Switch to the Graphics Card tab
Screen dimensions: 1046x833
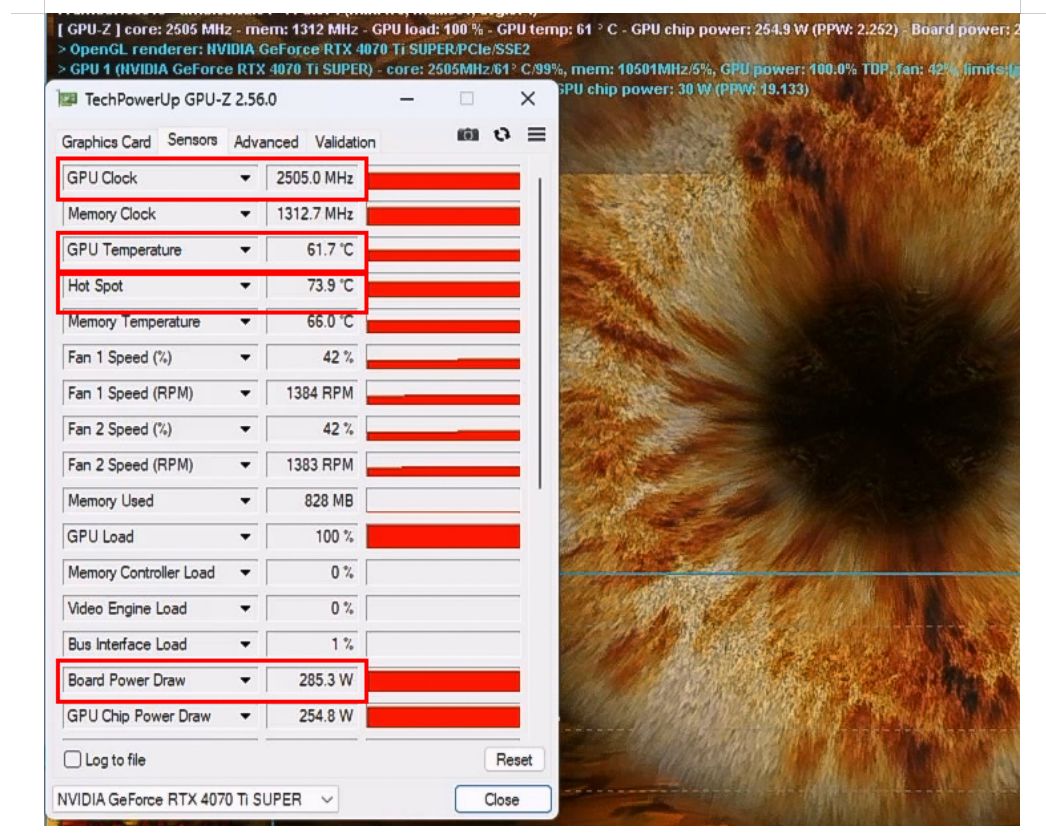pyautogui.click(x=106, y=142)
